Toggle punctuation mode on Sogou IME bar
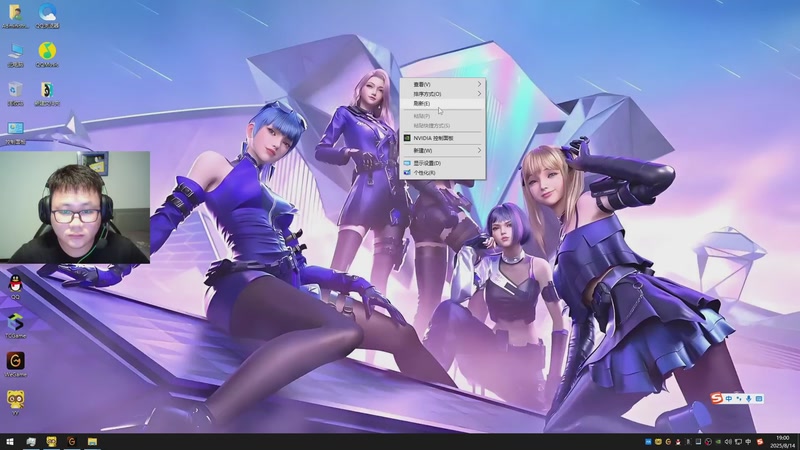 click(739, 398)
